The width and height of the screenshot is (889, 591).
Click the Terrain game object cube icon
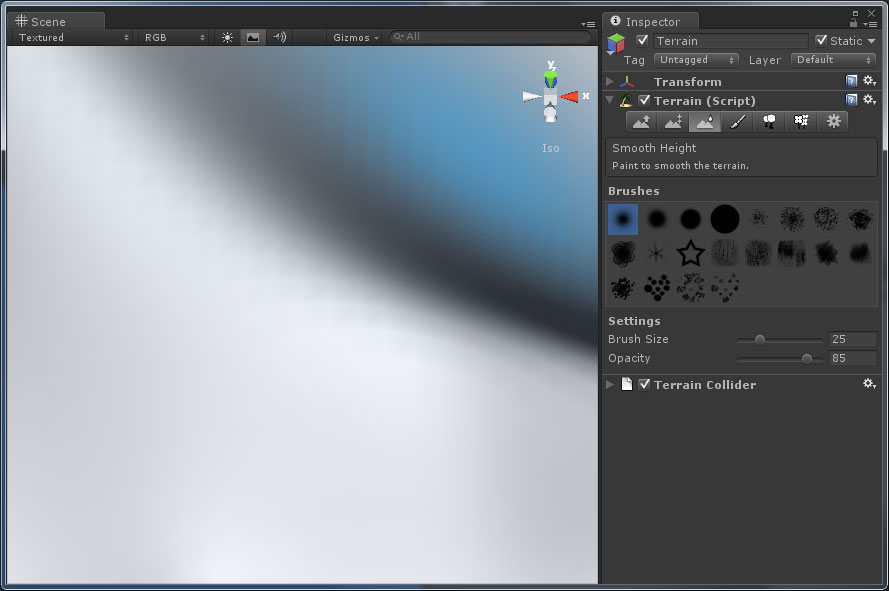point(616,43)
